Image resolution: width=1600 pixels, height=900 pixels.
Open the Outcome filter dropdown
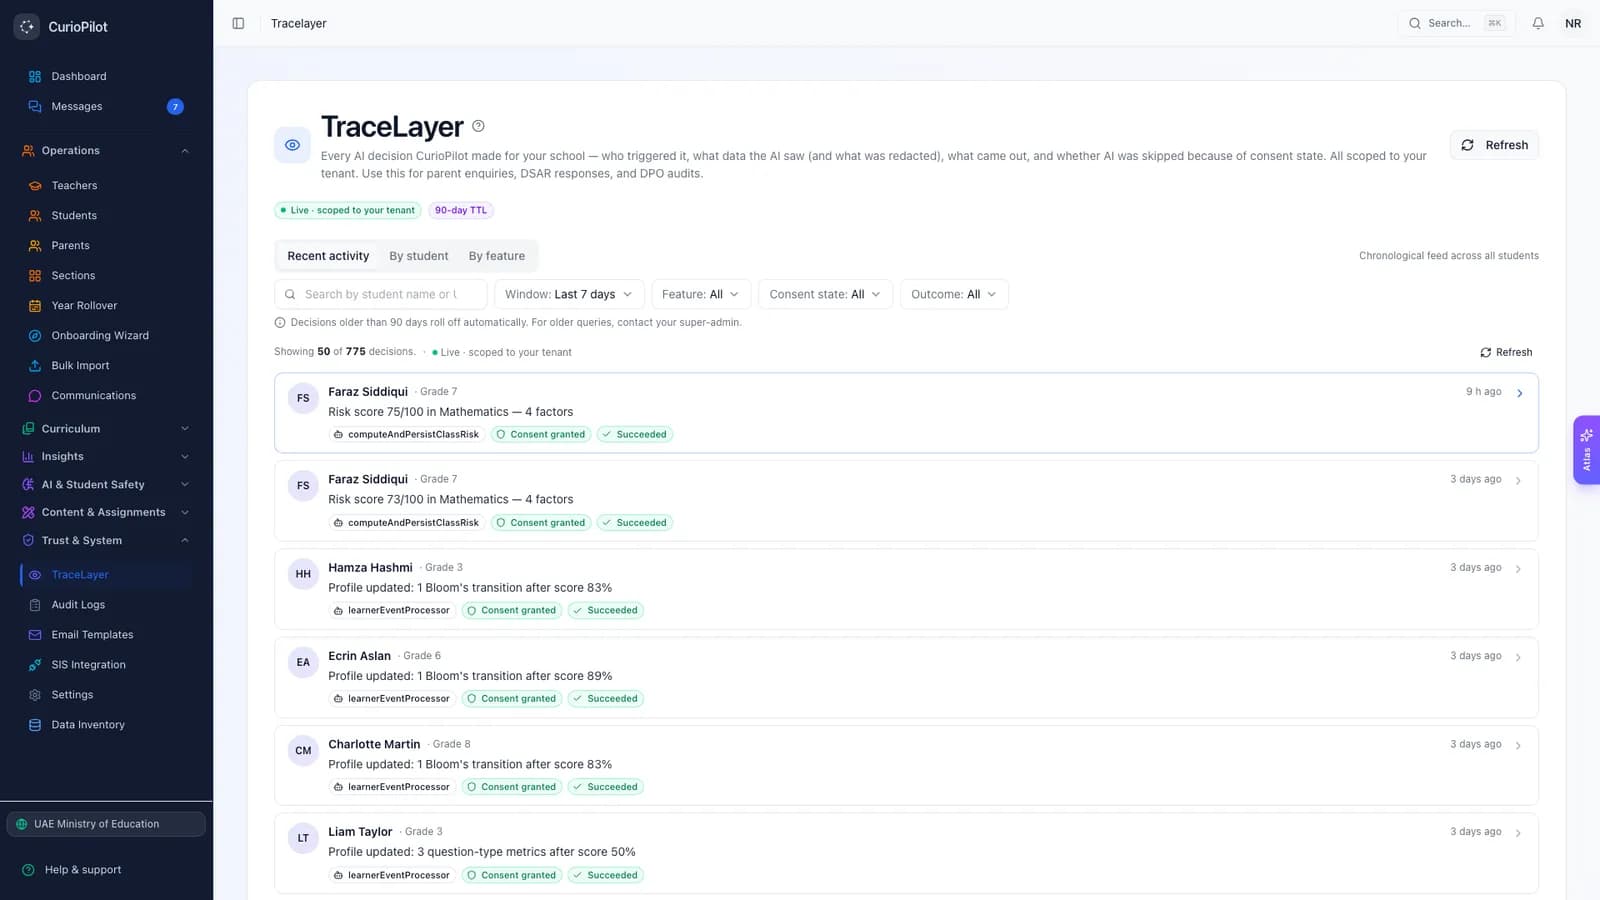[954, 294]
